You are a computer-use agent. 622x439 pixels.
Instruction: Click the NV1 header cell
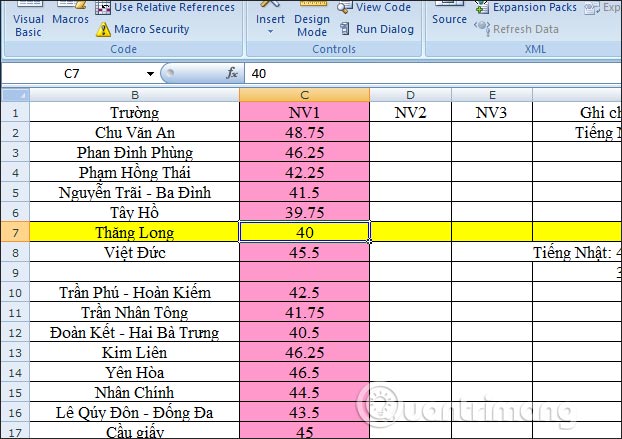[305, 112]
